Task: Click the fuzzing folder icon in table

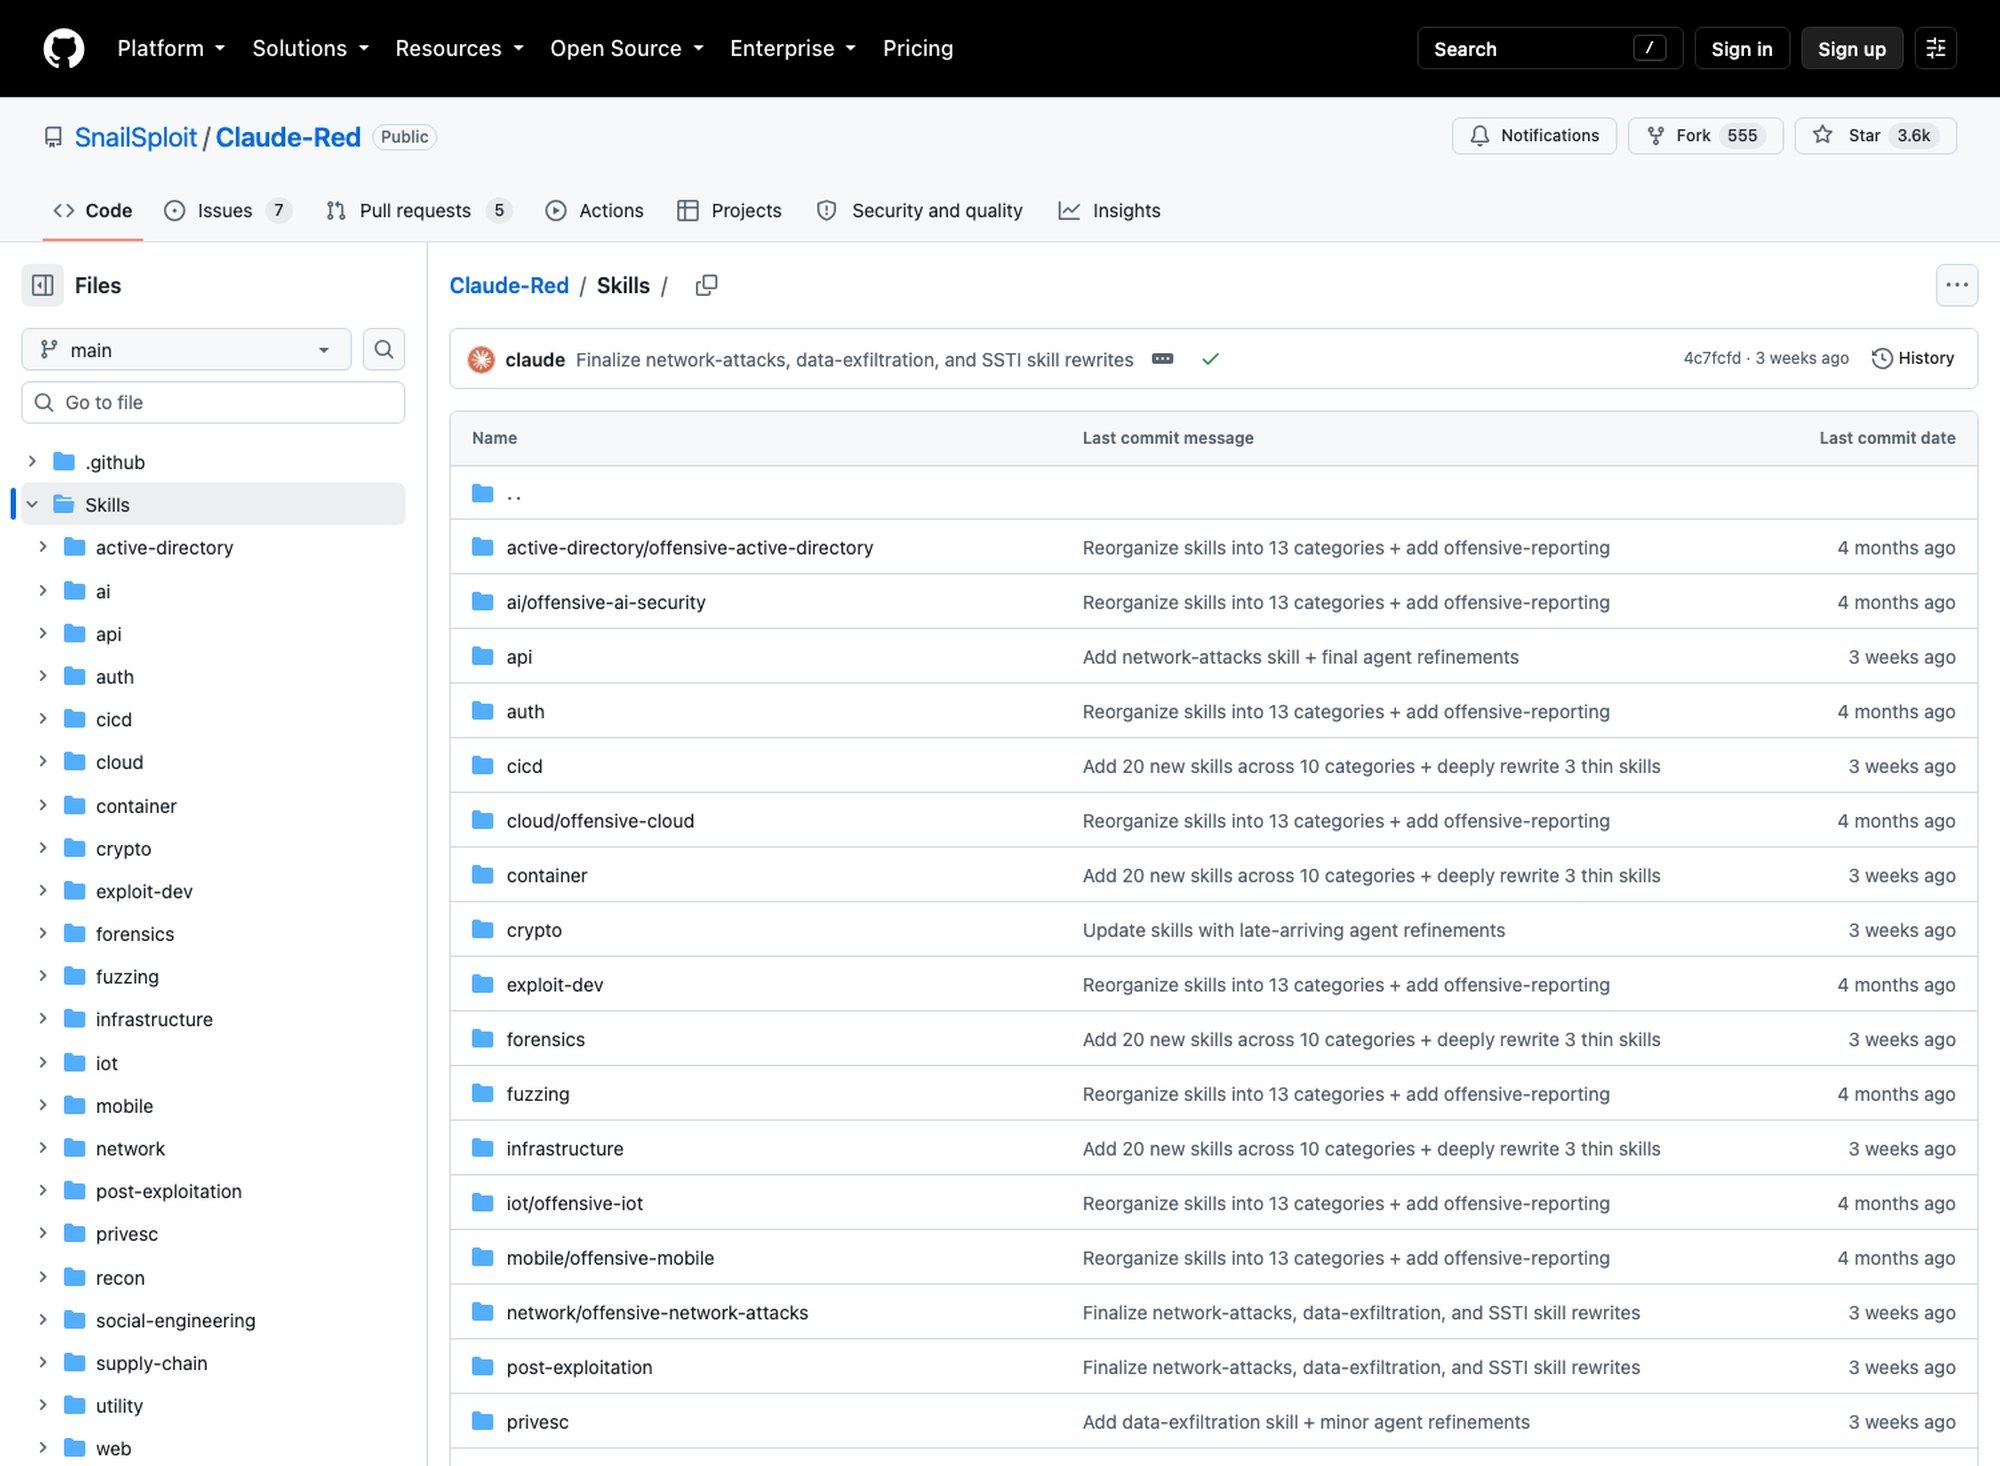Action: tap(483, 1093)
